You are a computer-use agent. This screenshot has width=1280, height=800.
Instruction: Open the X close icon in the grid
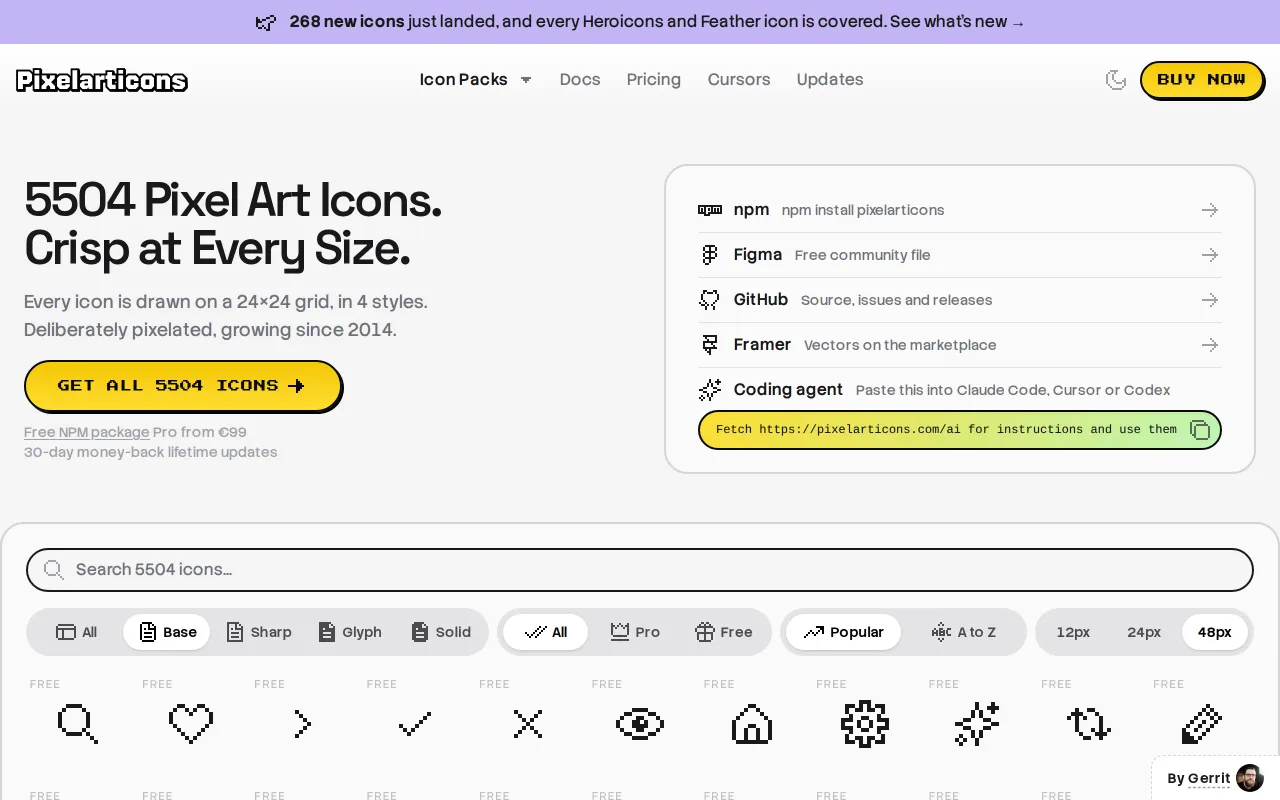click(x=527, y=723)
